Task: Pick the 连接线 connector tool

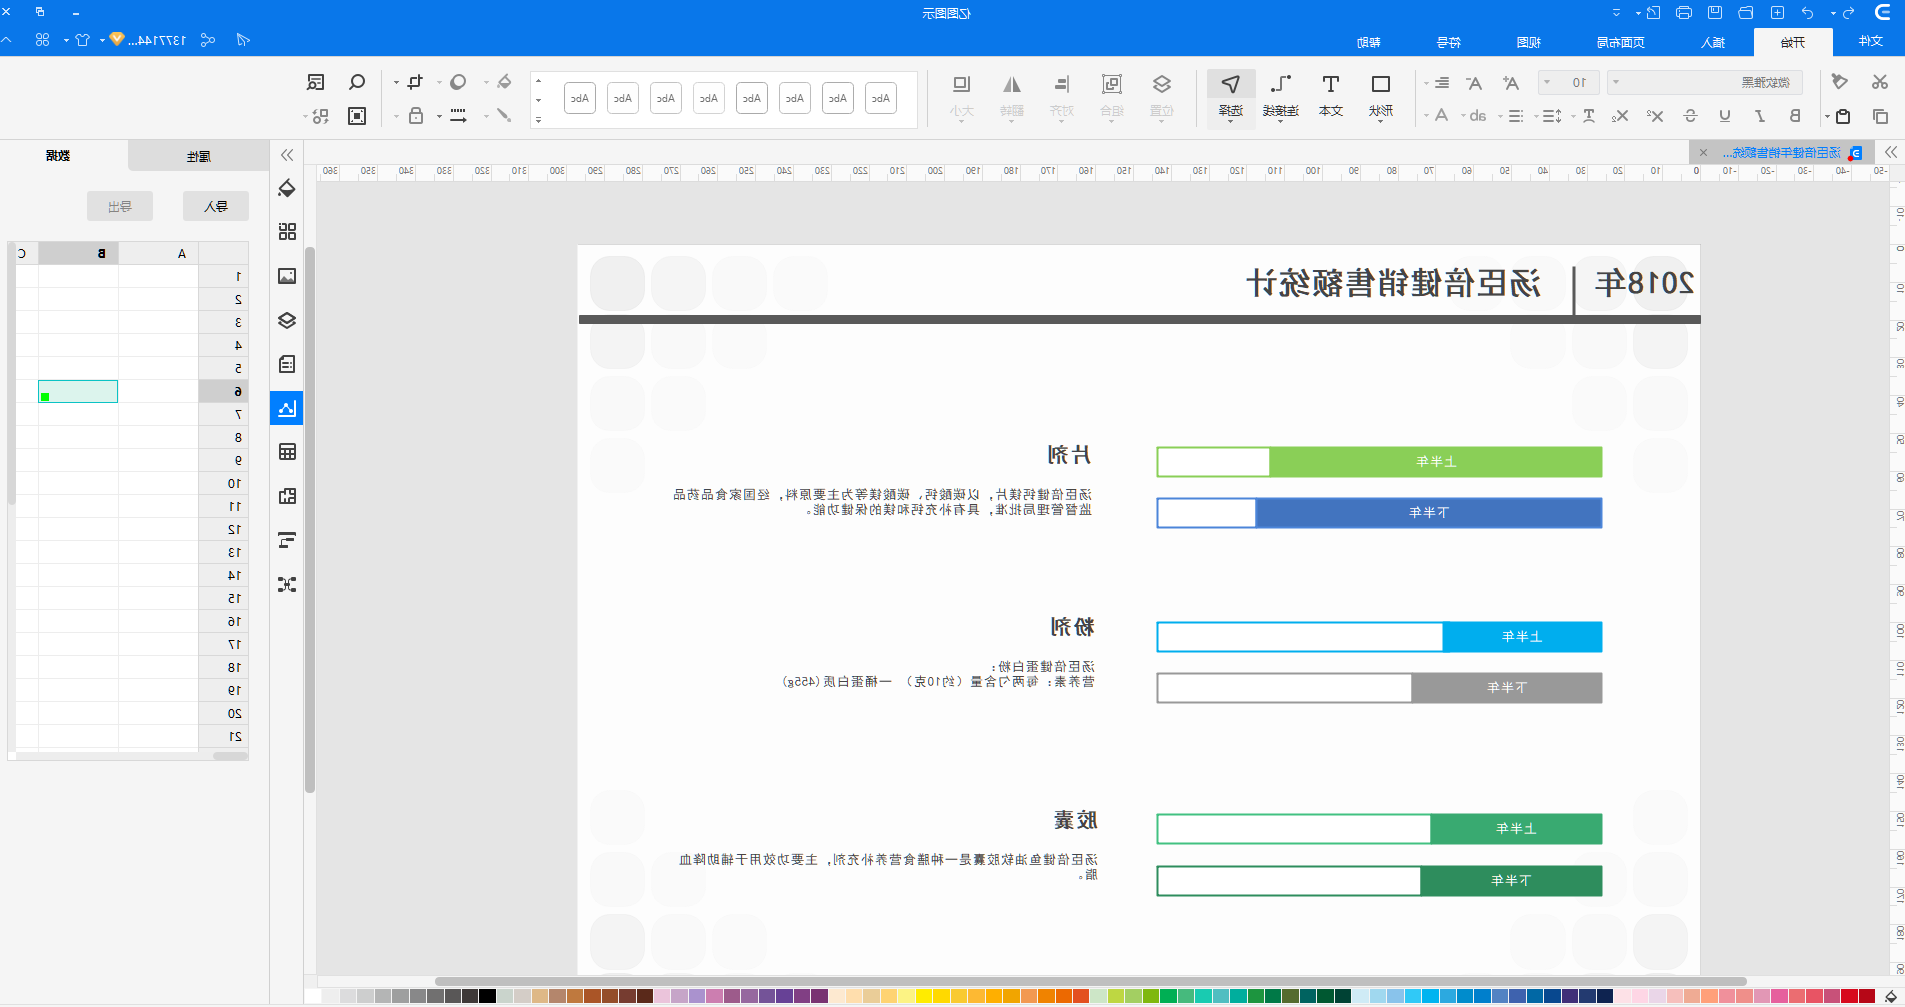Action: (x=1281, y=96)
